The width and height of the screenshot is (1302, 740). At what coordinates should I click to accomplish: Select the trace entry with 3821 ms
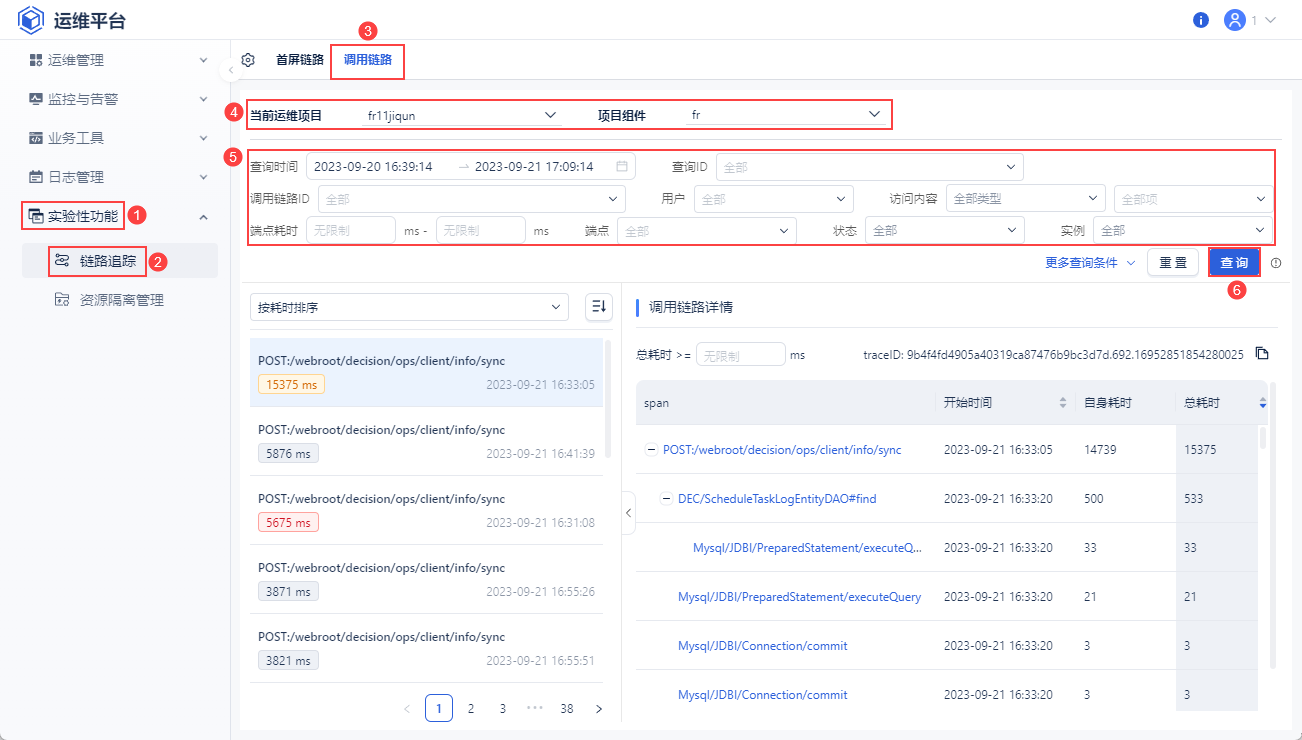(426, 648)
